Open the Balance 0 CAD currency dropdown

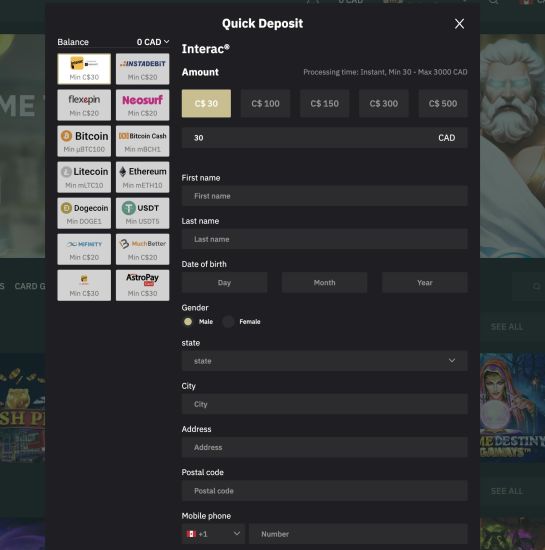(x=153, y=42)
